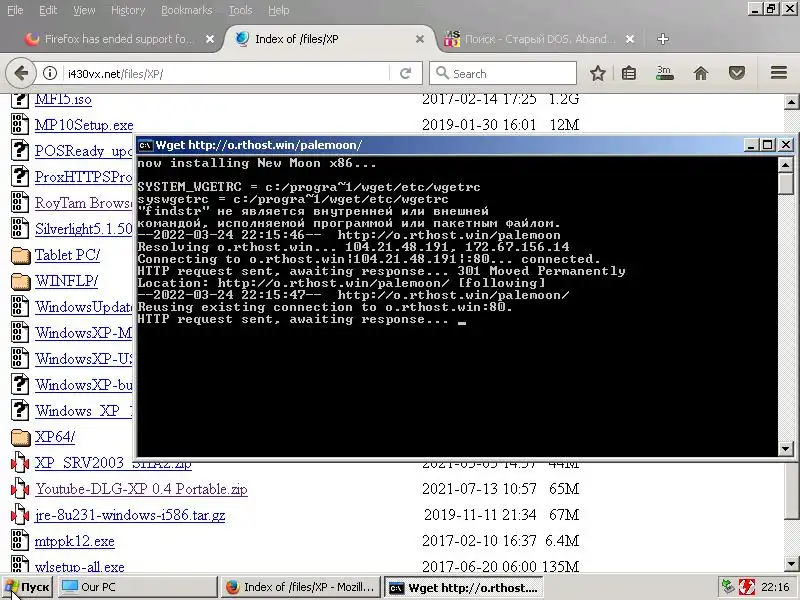Download jre-8u231-windows-i586.tar.gz
Screen dimensions: 800x600
tap(130, 515)
